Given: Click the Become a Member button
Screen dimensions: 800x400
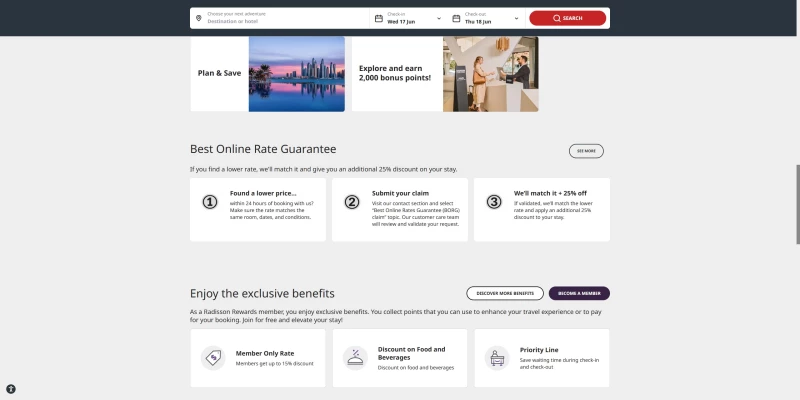Looking at the screenshot, I should tap(579, 293).
